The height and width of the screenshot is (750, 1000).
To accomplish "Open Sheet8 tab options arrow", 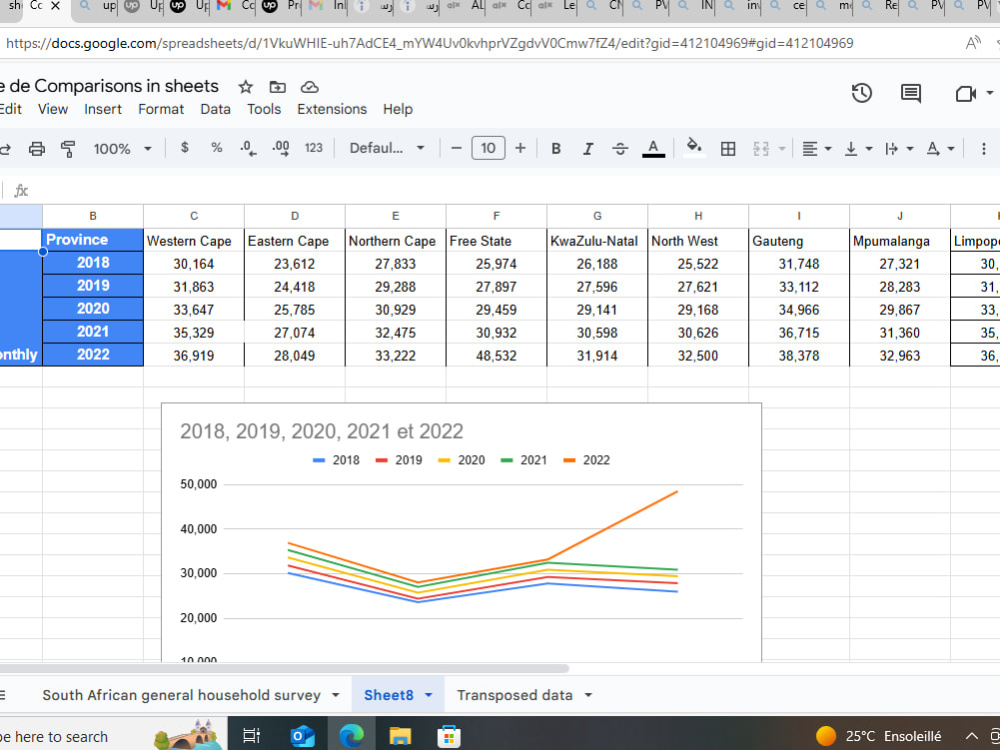I will (x=429, y=695).
